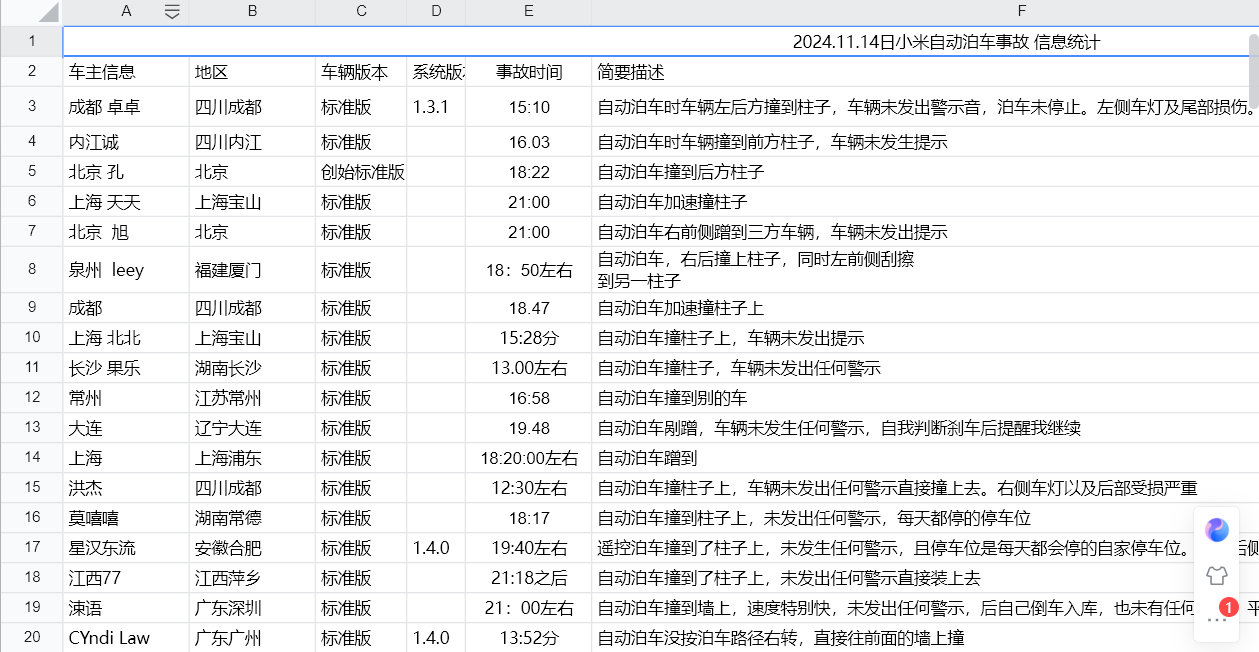Click header cell '事故时间'

(x=529, y=72)
